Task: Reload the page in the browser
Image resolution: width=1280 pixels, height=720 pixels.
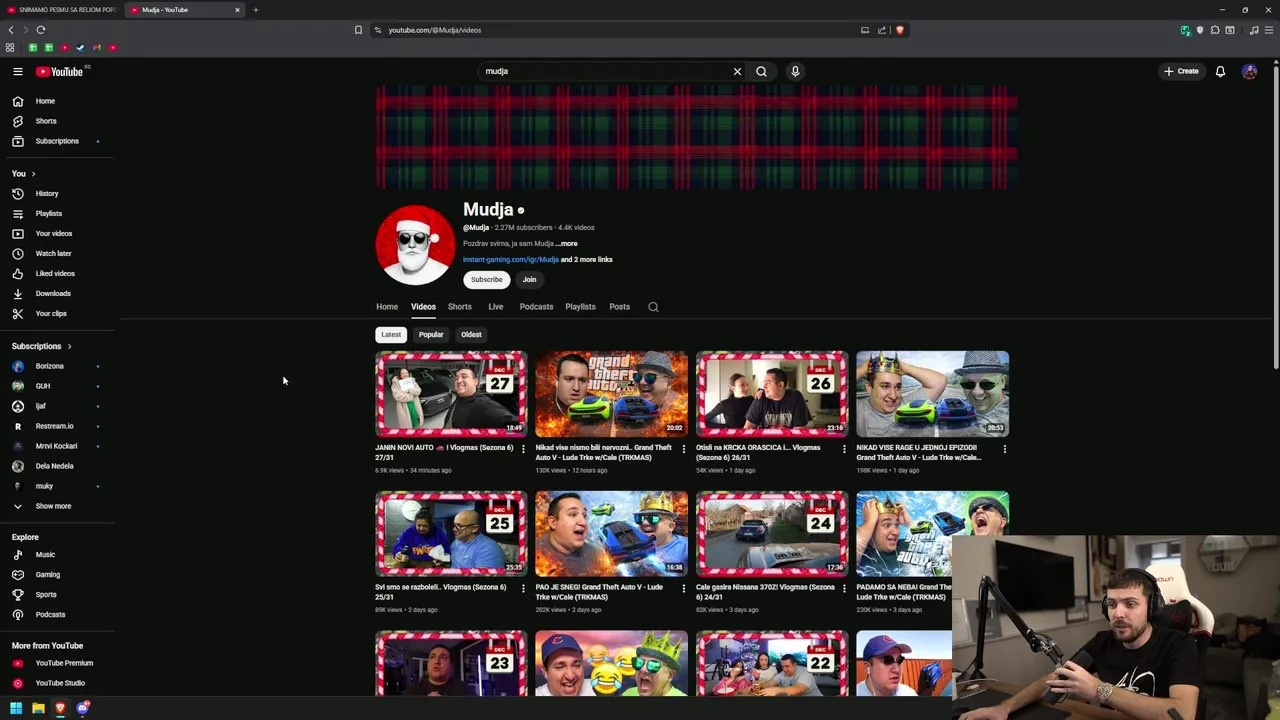Action: [x=41, y=30]
